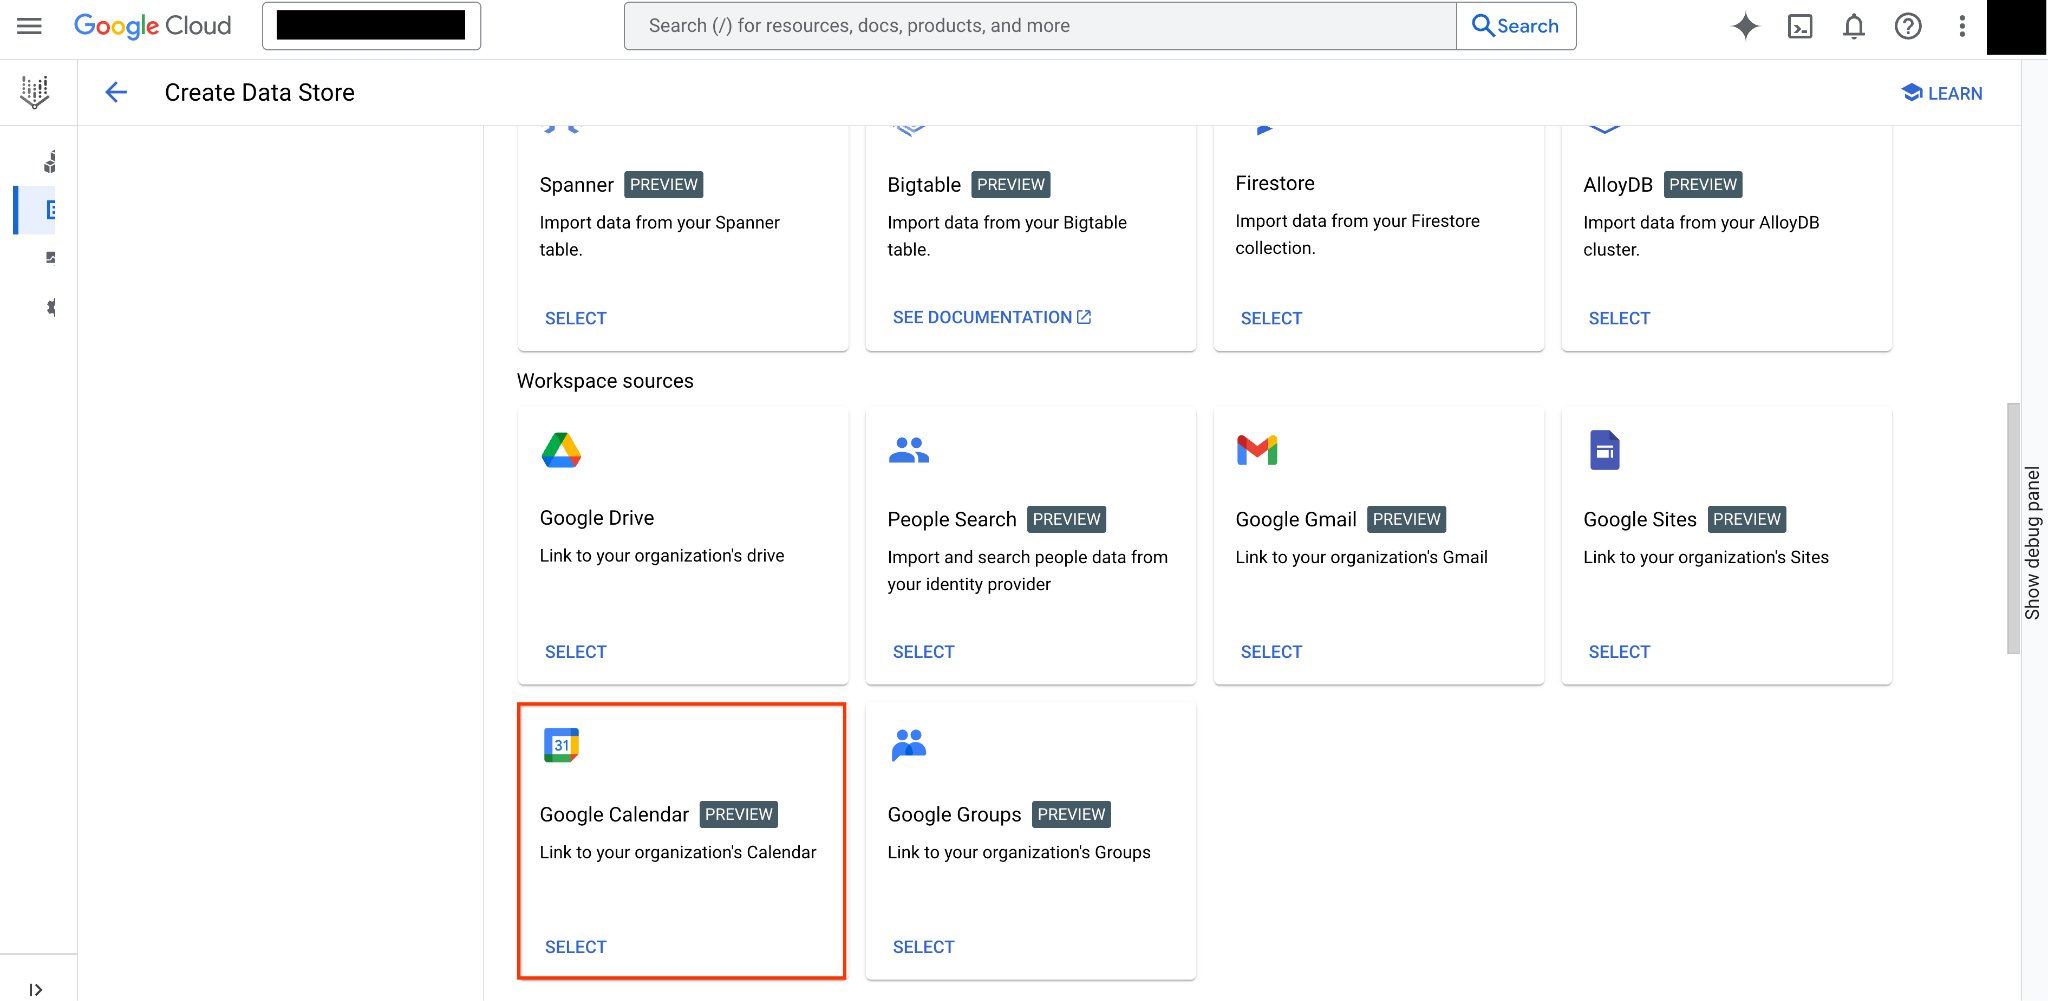Open the LEARN resource panel

tap(1941, 92)
